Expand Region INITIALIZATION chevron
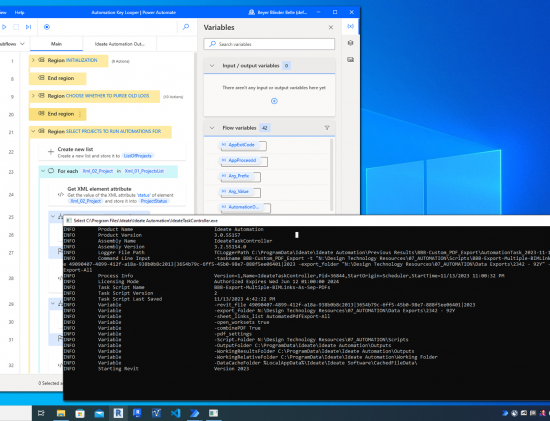The height and width of the screenshot is (421, 550). click(33, 60)
